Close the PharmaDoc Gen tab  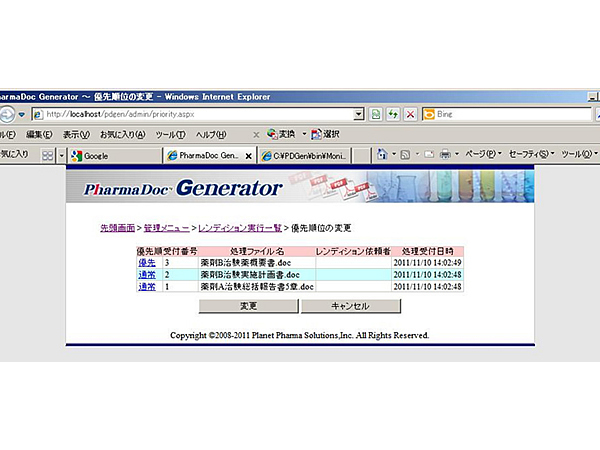(x=248, y=156)
